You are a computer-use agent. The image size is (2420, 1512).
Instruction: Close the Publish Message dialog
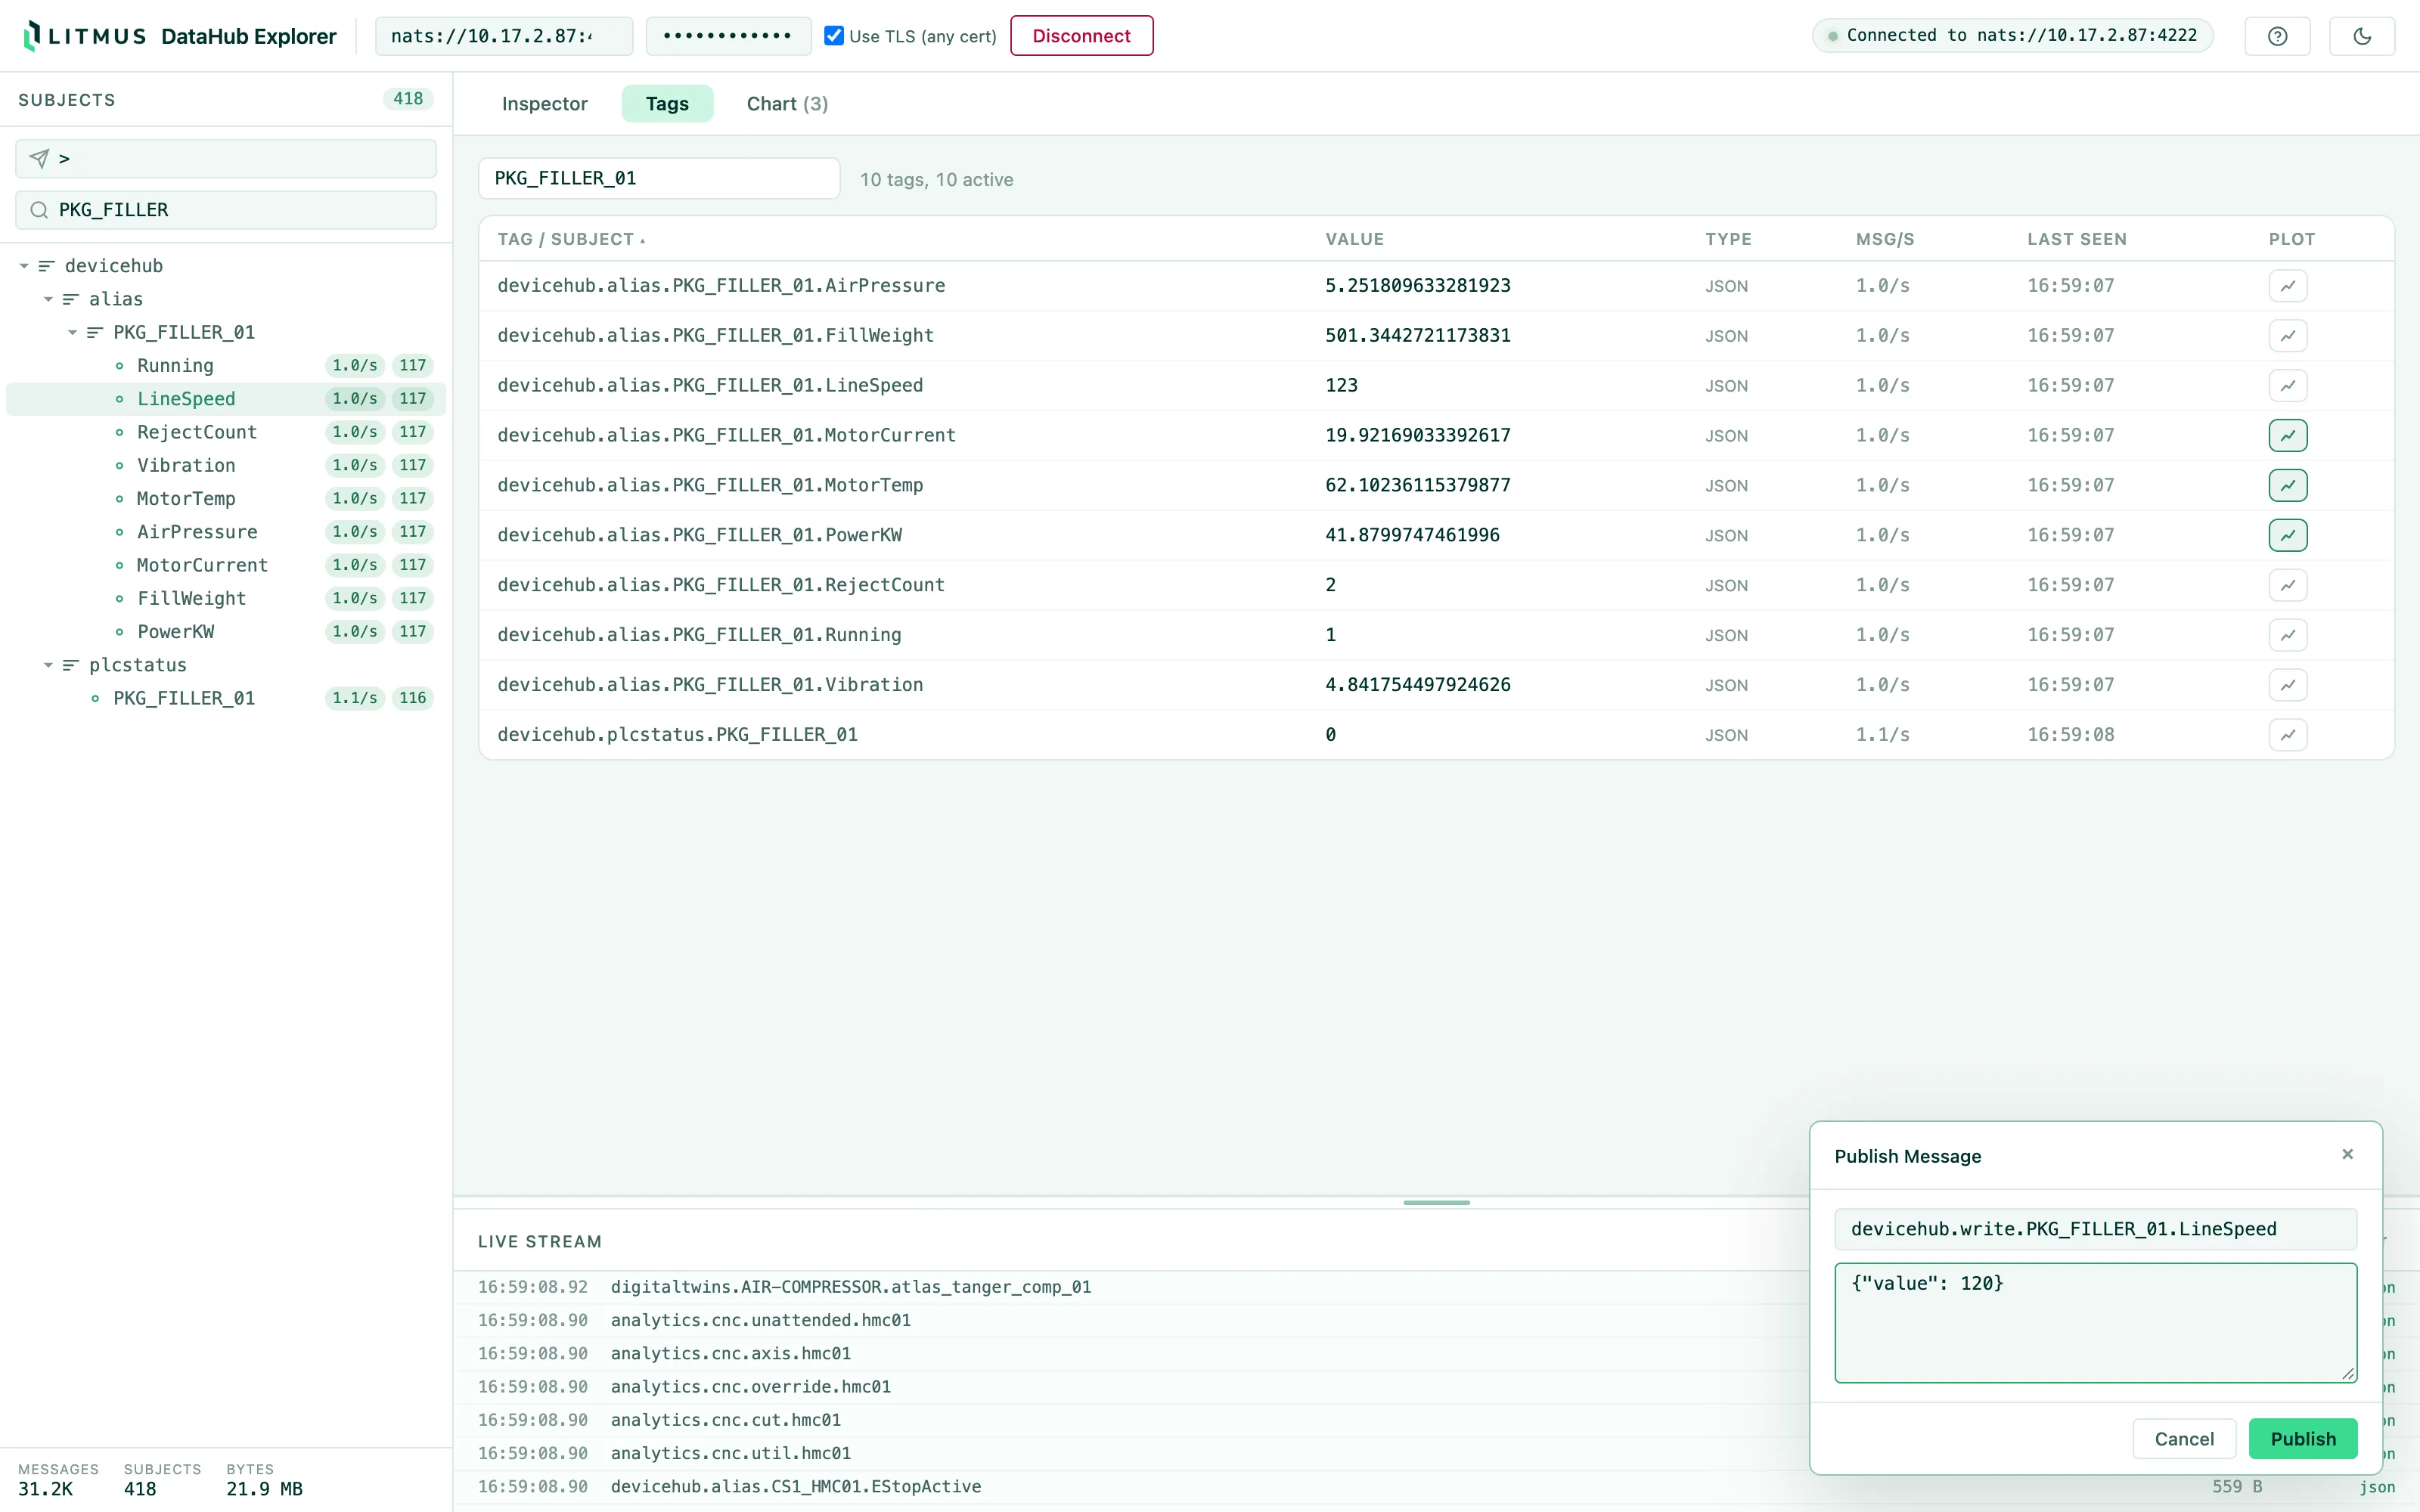pyautogui.click(x=2347, y=1154)
